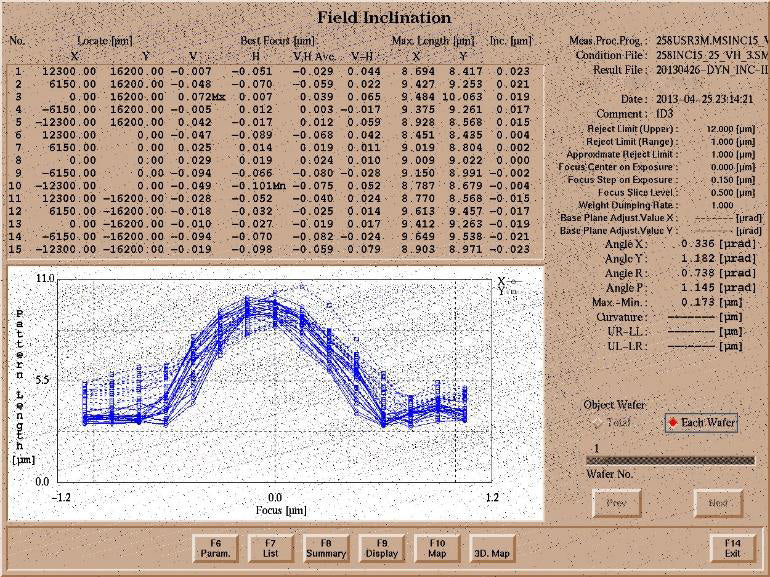Open F9 Display options
Screen dimensions: 770x577
tap(381, 547)
